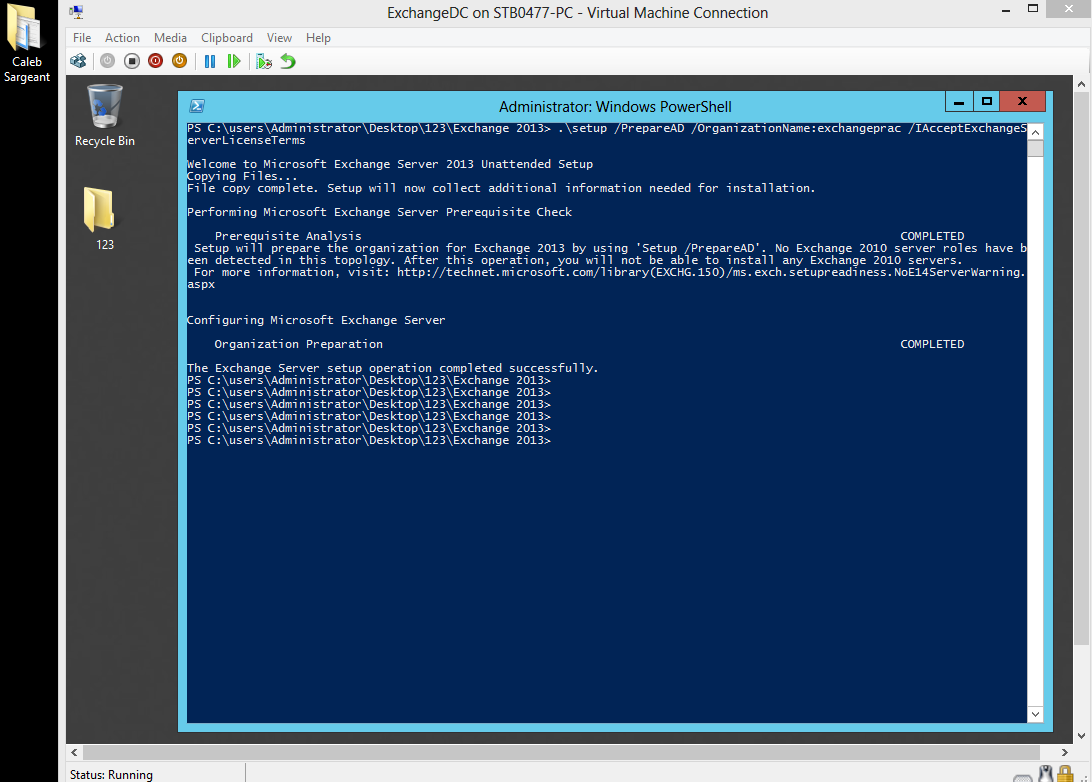Open the Action menu
The width and height of the screenshot is (1092, 782).
click(x=123, y=38)
